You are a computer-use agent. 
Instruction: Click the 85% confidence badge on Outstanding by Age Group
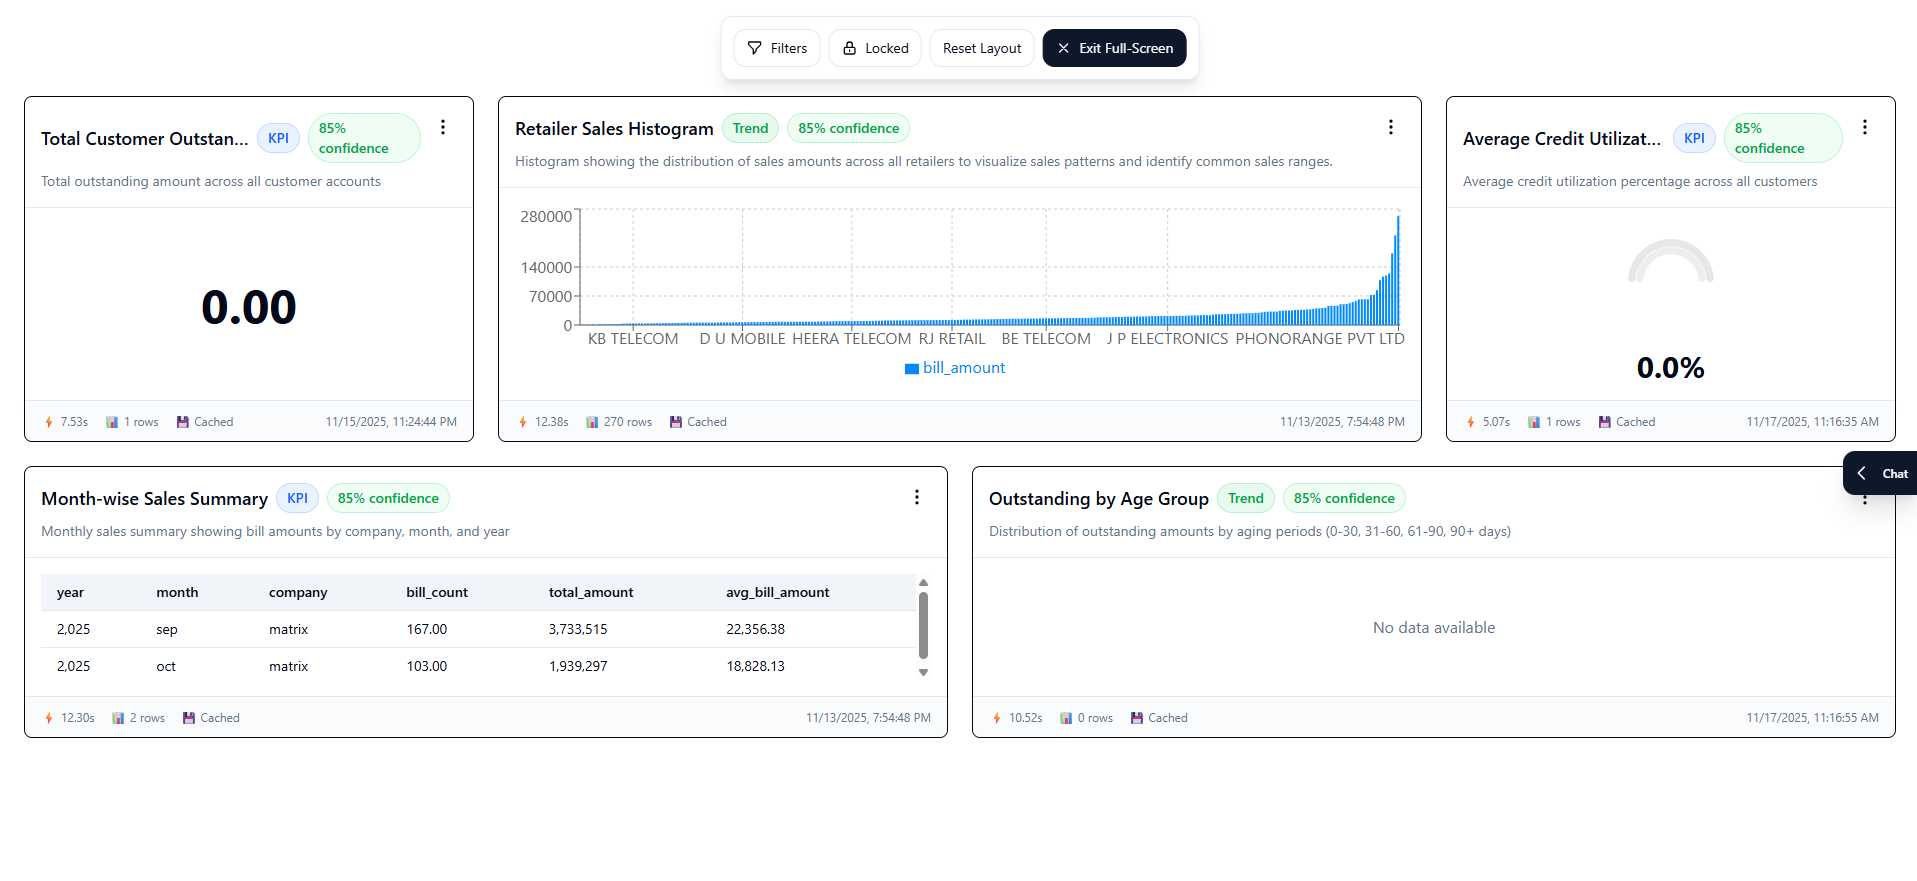[1343, 498]
